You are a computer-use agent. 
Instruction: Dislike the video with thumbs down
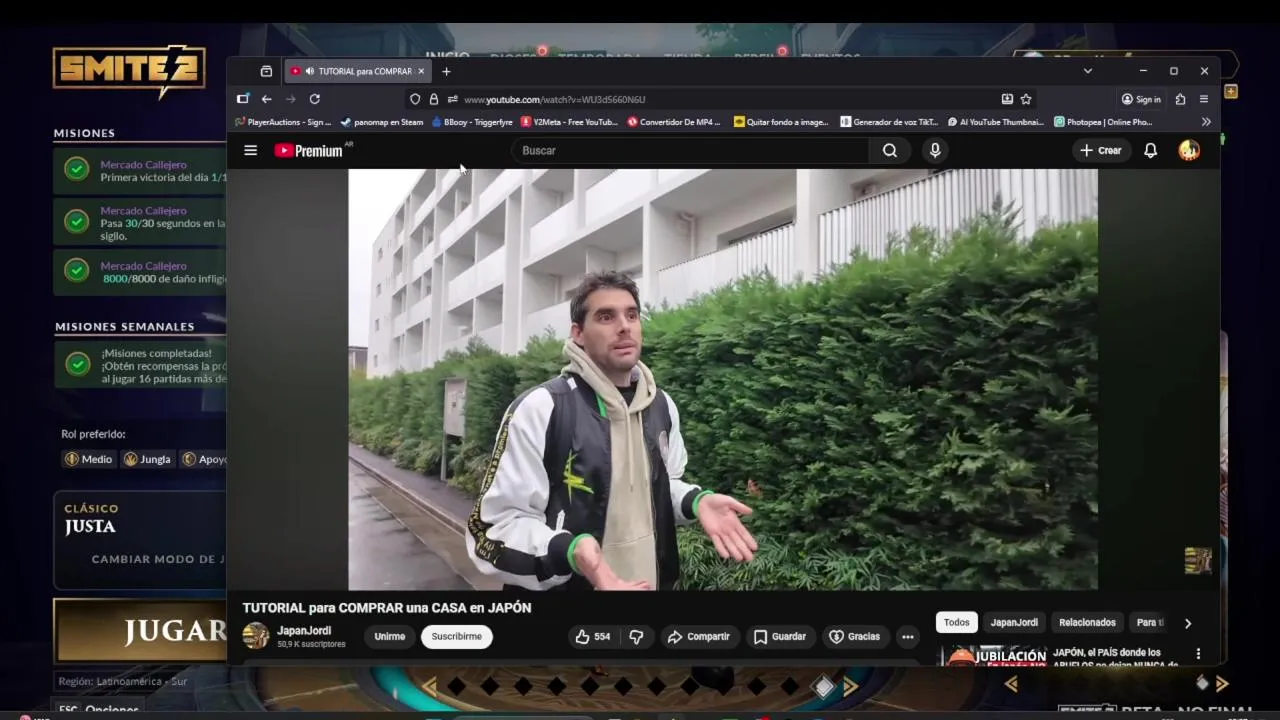click(636, 636)
